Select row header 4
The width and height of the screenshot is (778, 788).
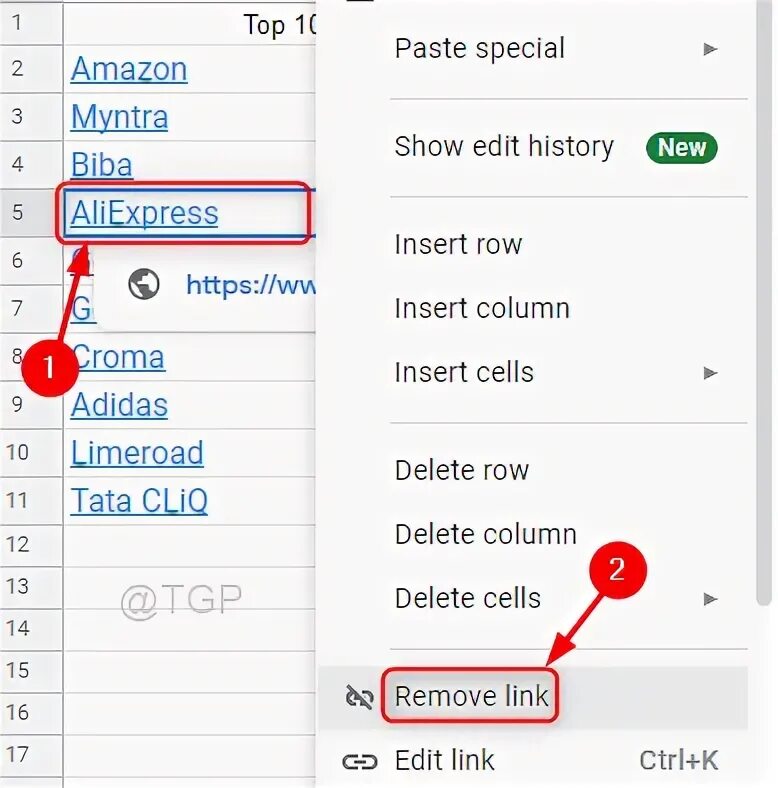pyautogui.click(x=31, y=165)
